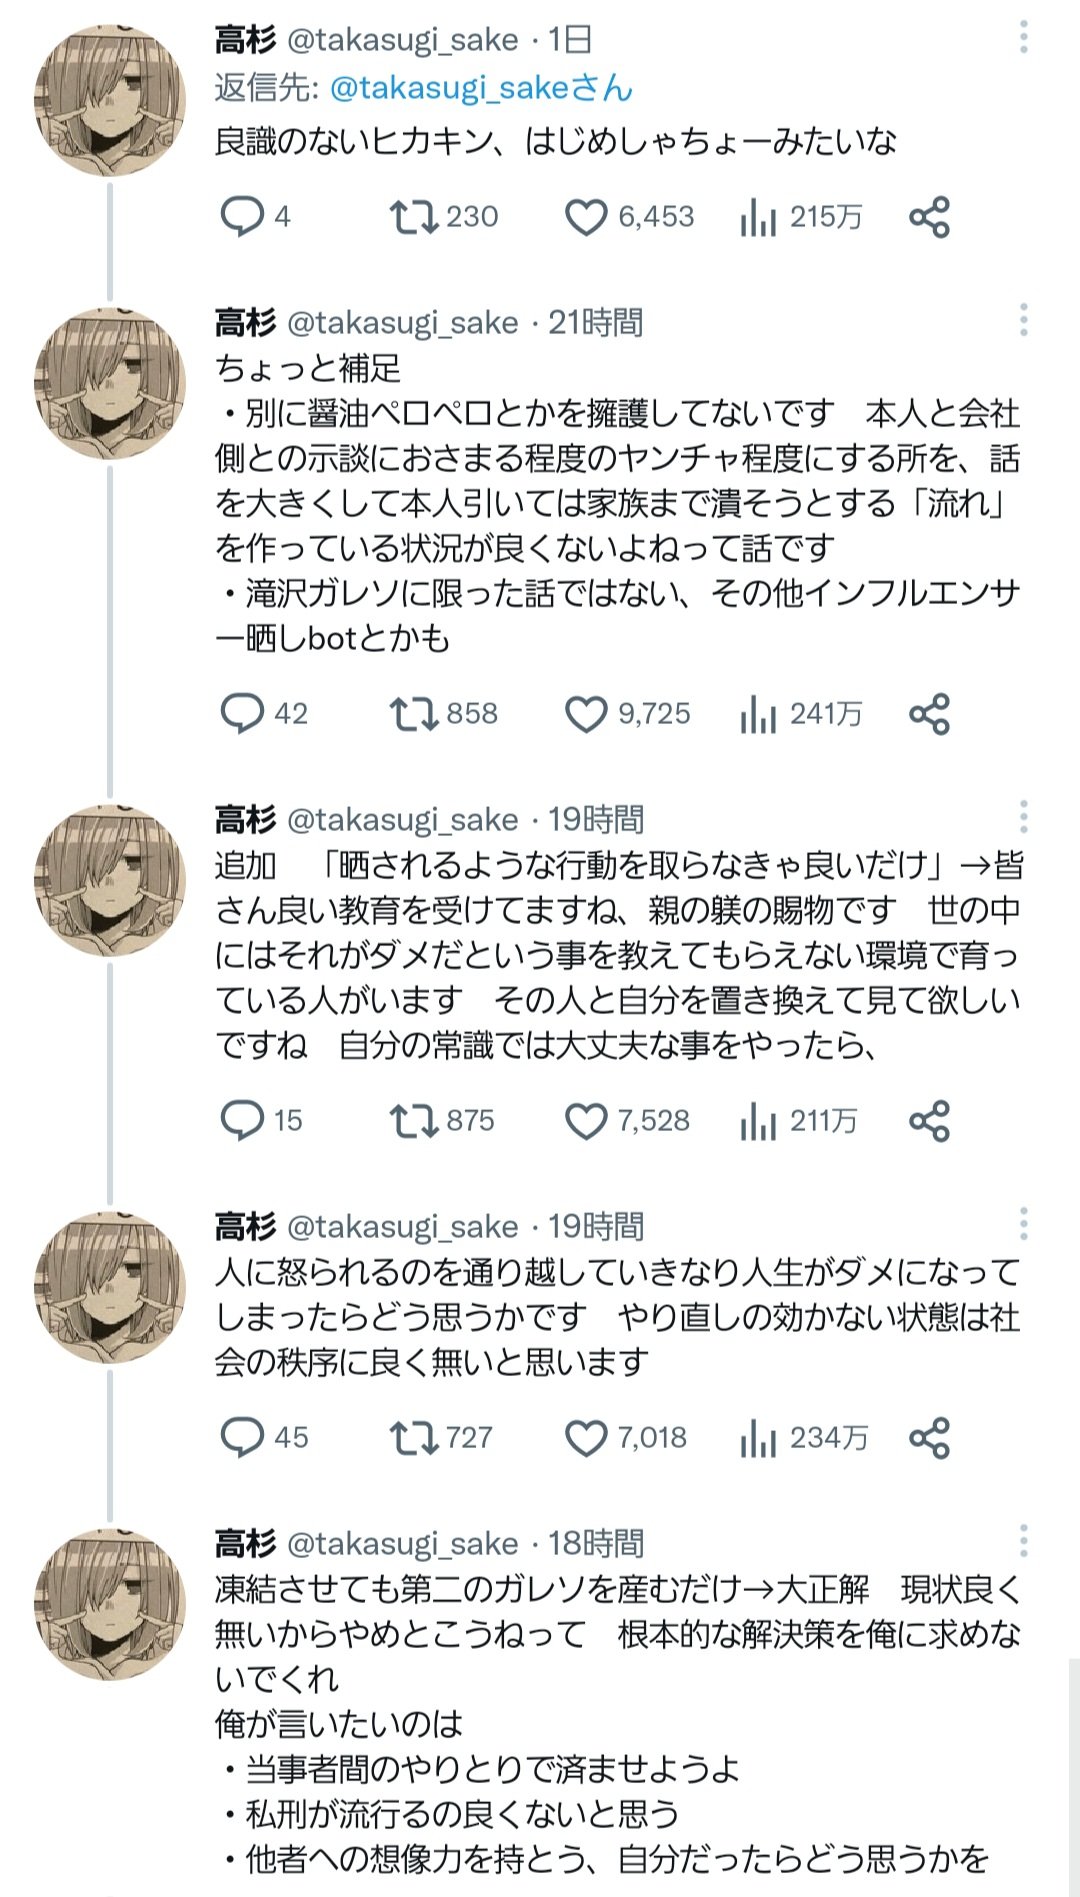Retweet the tweet with 858 retweets
1080x1897 pixels.
[x=413, y=714]
